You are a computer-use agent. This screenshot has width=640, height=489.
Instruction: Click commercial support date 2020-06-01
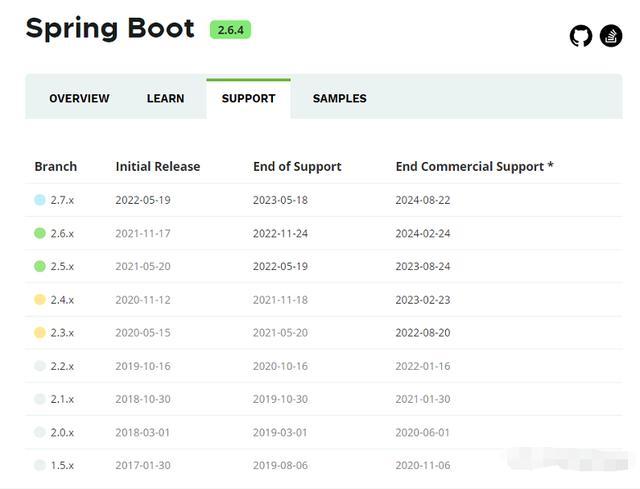coord(422,432)
